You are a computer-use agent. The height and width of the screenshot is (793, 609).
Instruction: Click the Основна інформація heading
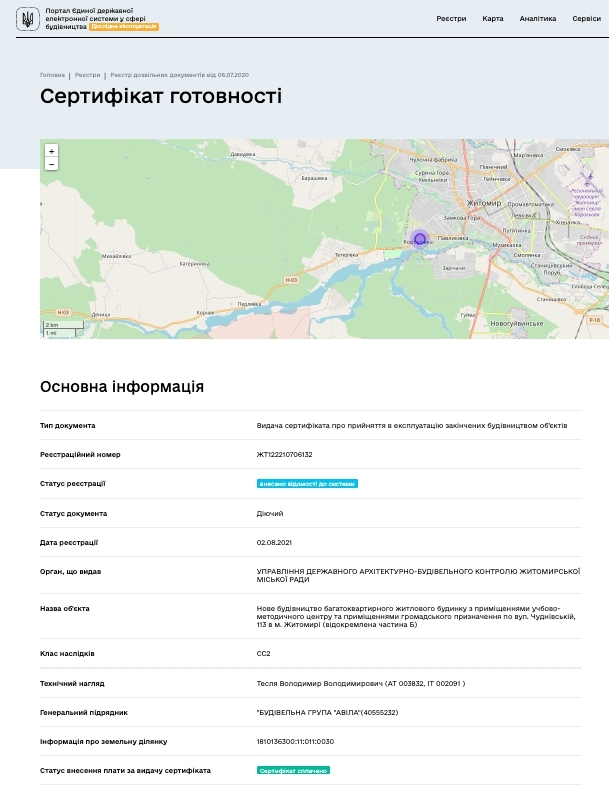click(x=122, y=387)
